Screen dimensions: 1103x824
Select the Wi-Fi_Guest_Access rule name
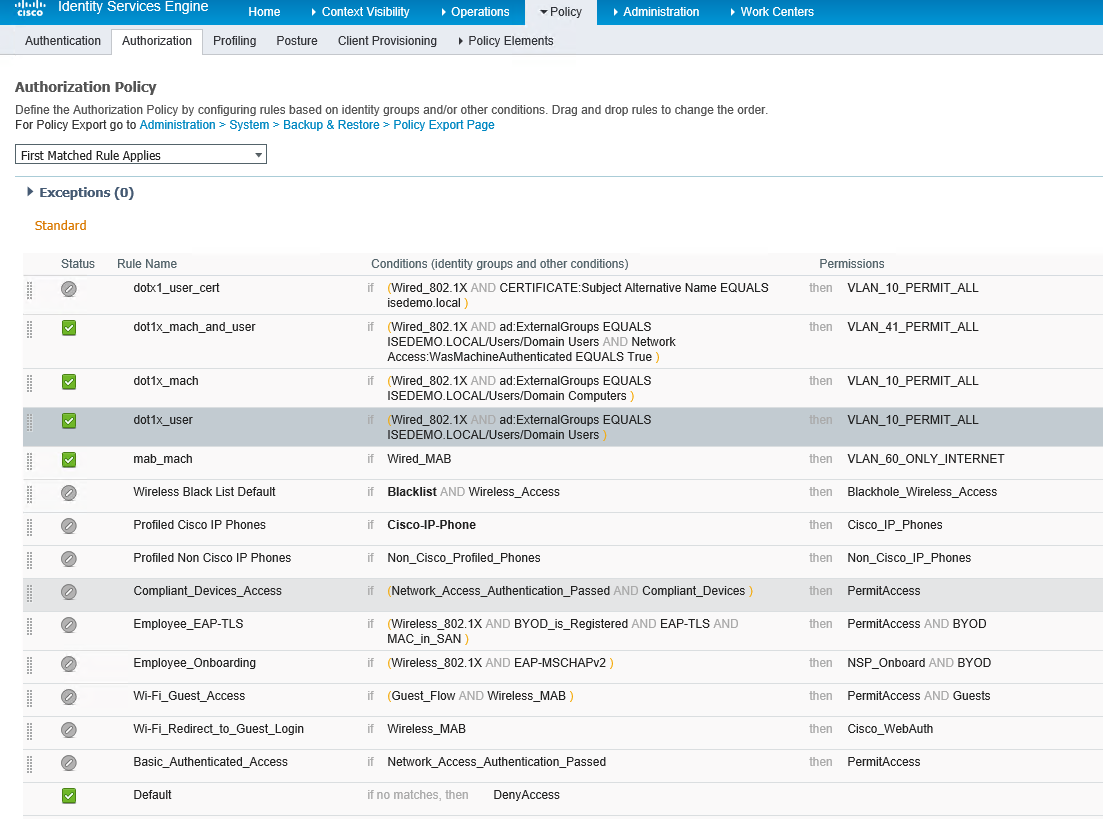pos(189,696)
